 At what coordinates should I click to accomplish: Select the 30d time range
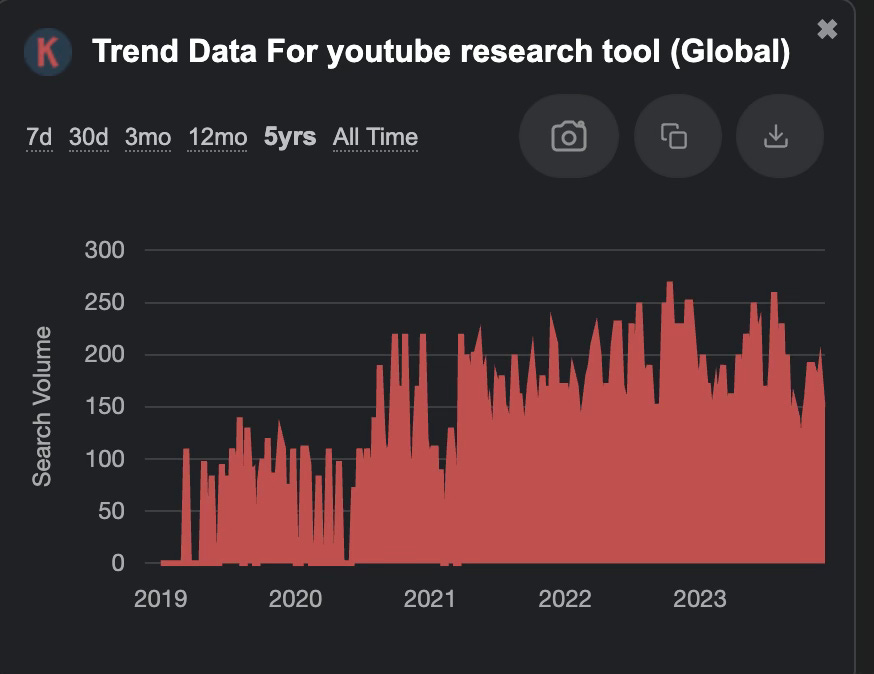point(89,137)
